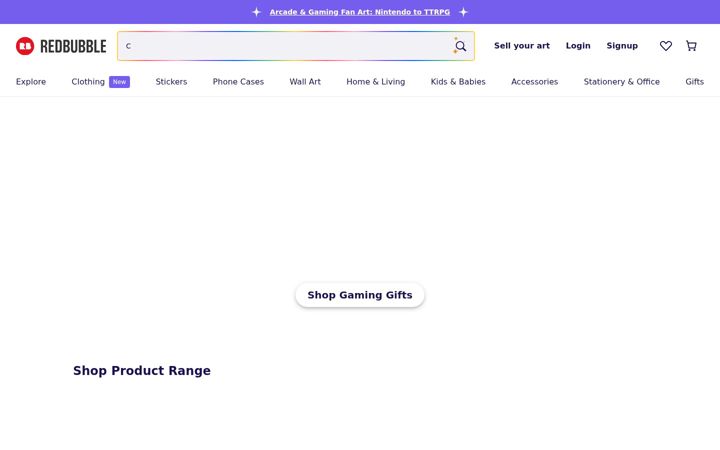Open the Stationery & Office category
Viewport: 720px width, 450px height.
pos(621,82)
